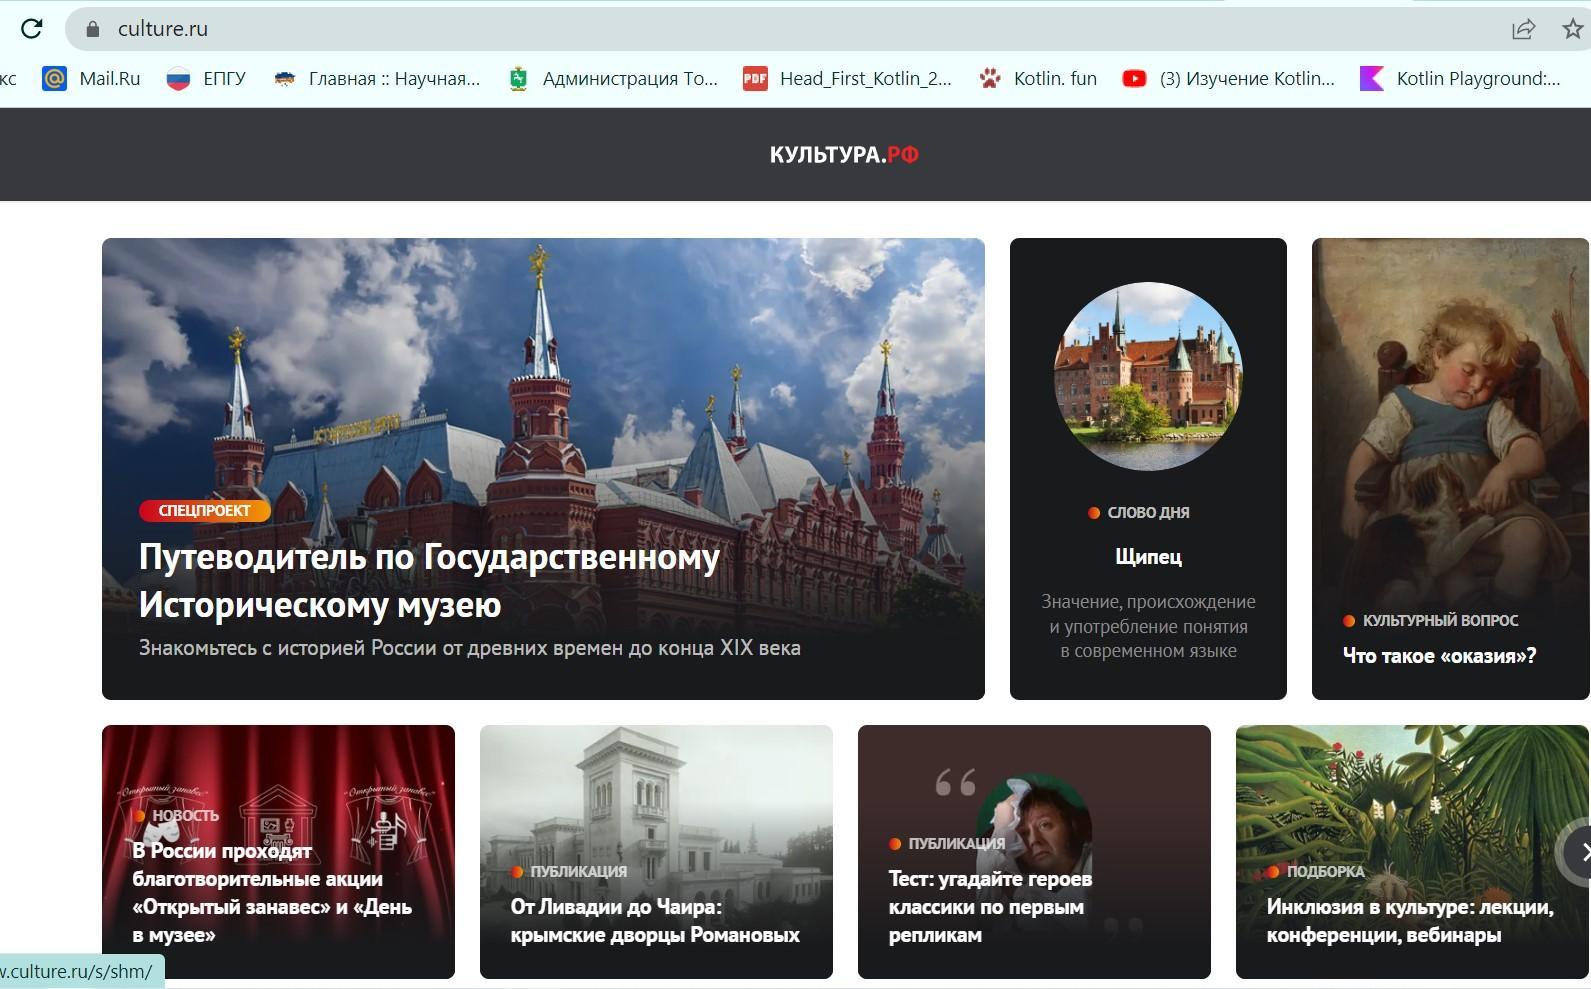Open От Ливадии до Чаира article
The image size is (1591, 989).
(x=655, y=921)
